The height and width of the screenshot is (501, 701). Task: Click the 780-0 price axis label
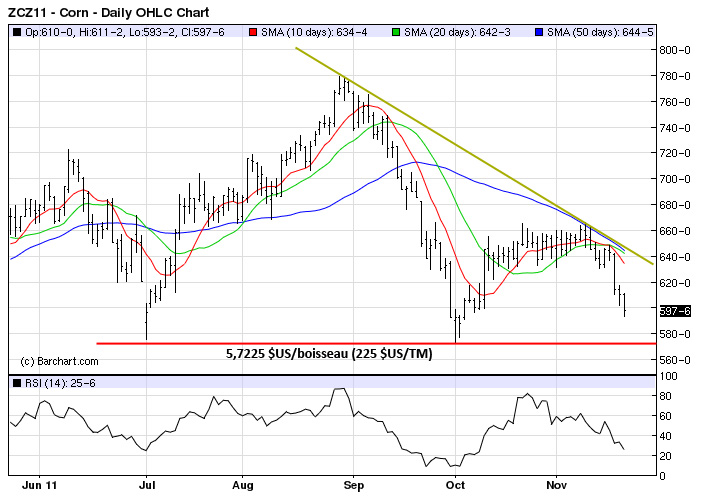(x=675, y=76)
